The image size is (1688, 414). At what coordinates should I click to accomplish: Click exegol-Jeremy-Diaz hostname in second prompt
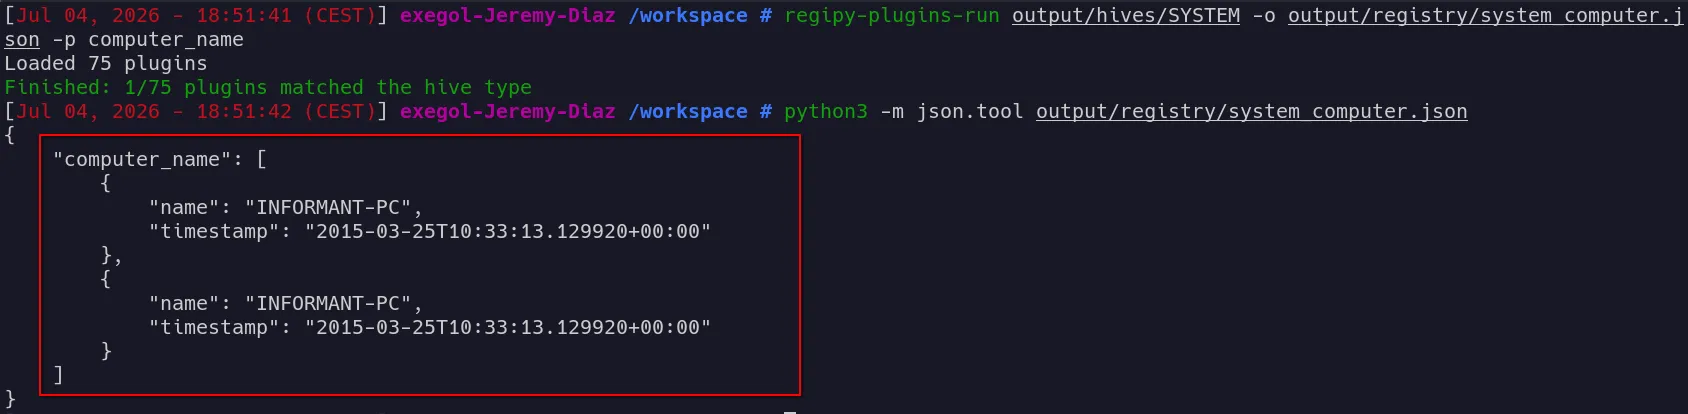click(508, 112)
